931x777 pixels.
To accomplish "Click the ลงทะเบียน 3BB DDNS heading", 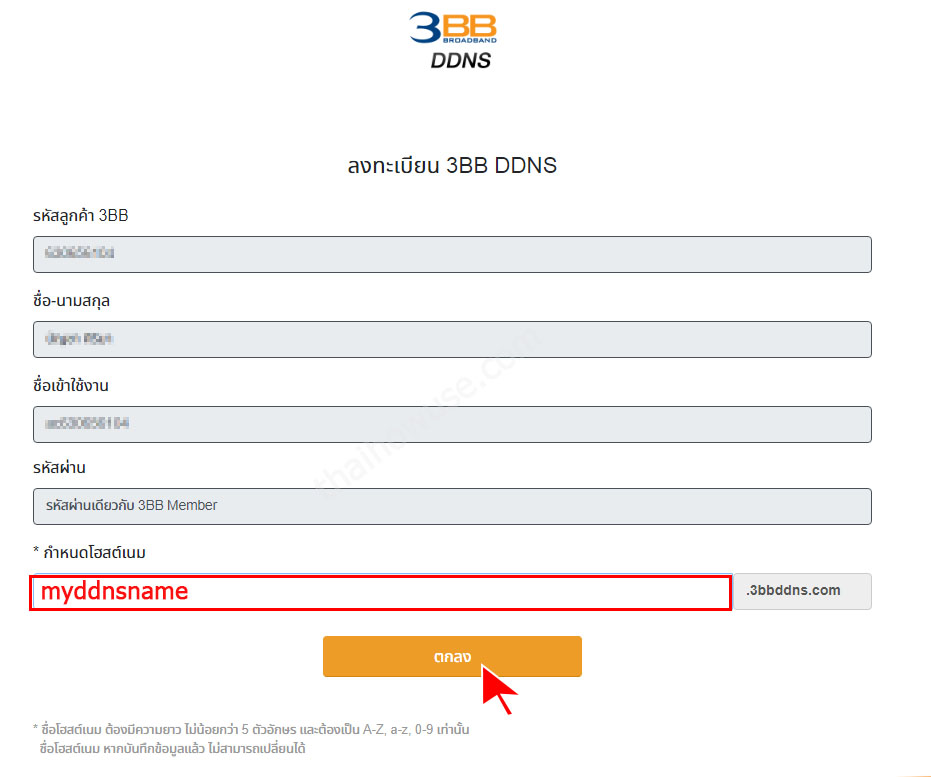I will coord(452,165).
